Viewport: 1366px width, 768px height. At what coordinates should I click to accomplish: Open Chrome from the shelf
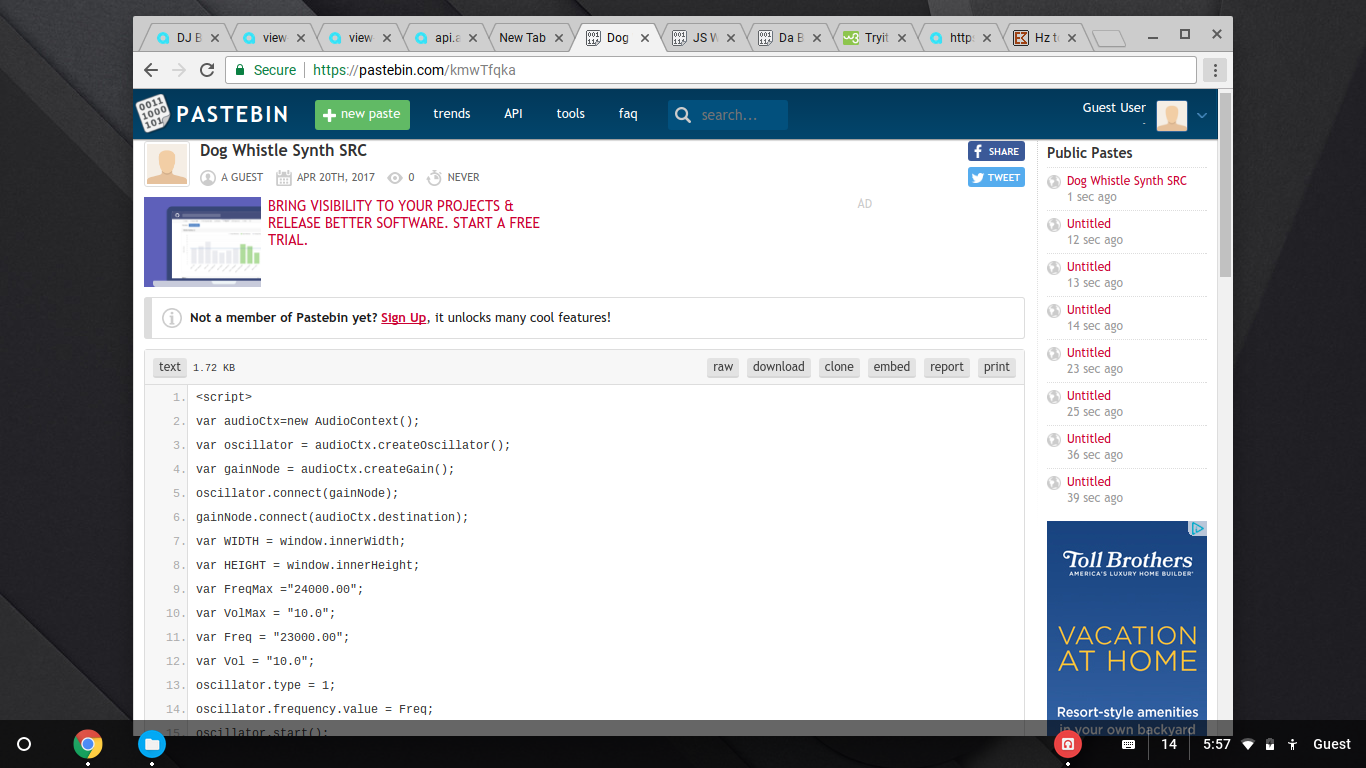(88, 744)
